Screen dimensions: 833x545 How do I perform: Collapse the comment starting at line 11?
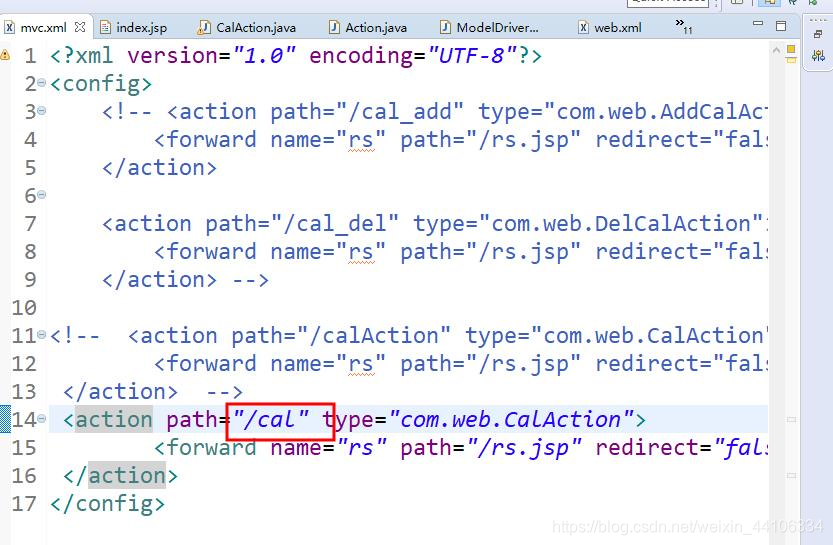(x=41, y=335)
